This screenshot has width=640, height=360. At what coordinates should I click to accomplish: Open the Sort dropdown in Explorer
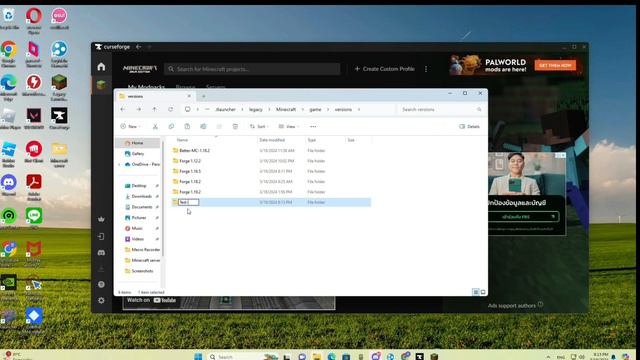pyautogui.click(x=259, y=127)
